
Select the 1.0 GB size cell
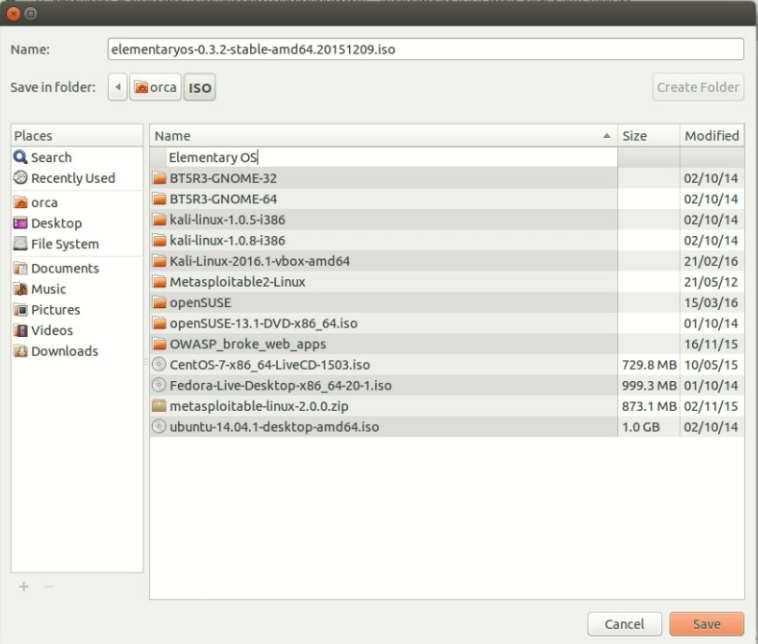click(x=641, y=427)
